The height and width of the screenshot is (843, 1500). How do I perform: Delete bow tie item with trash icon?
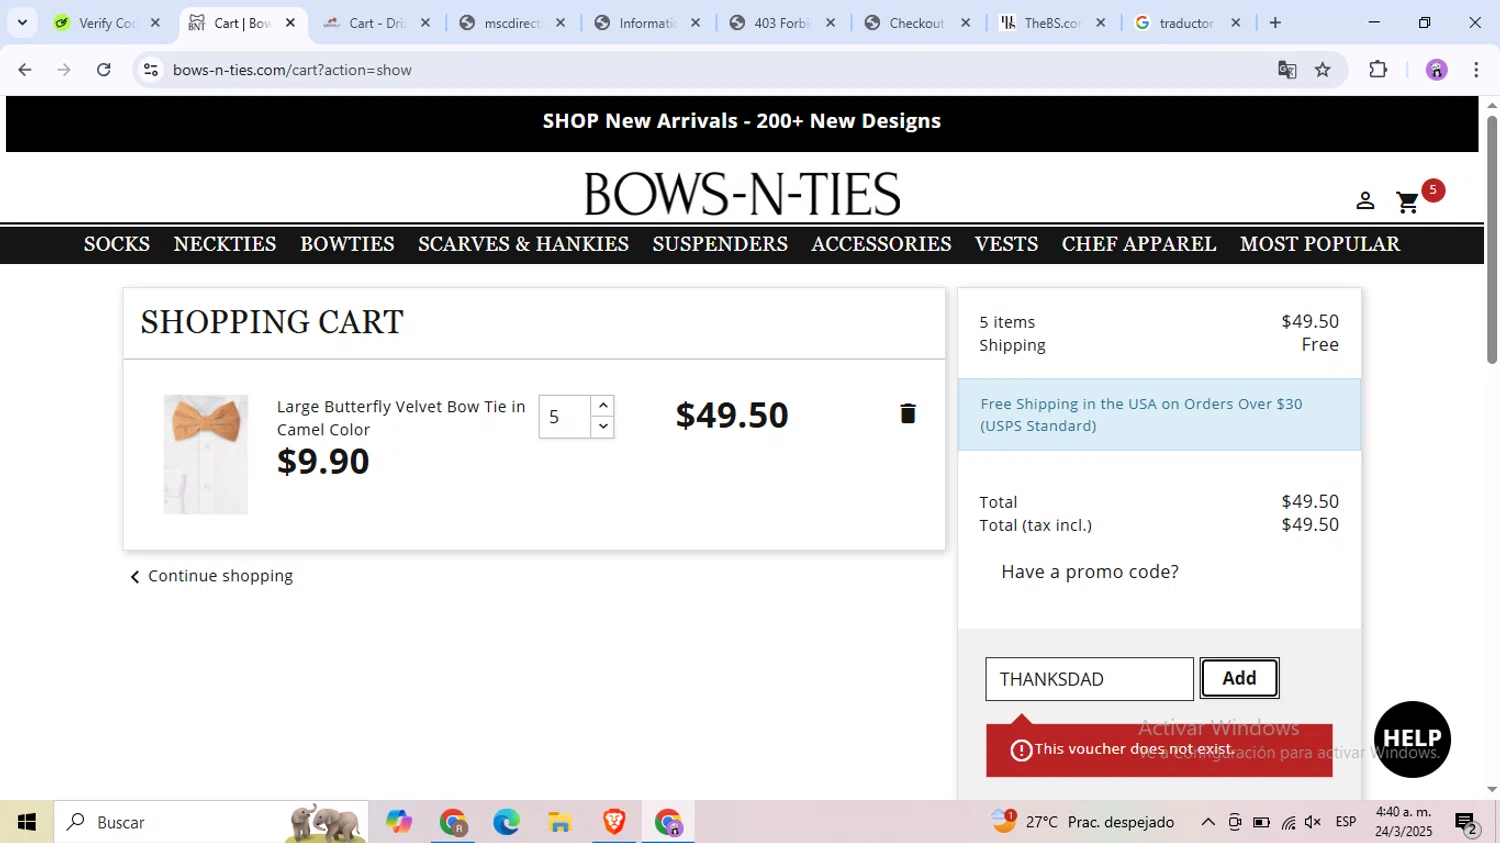[907, 414]
